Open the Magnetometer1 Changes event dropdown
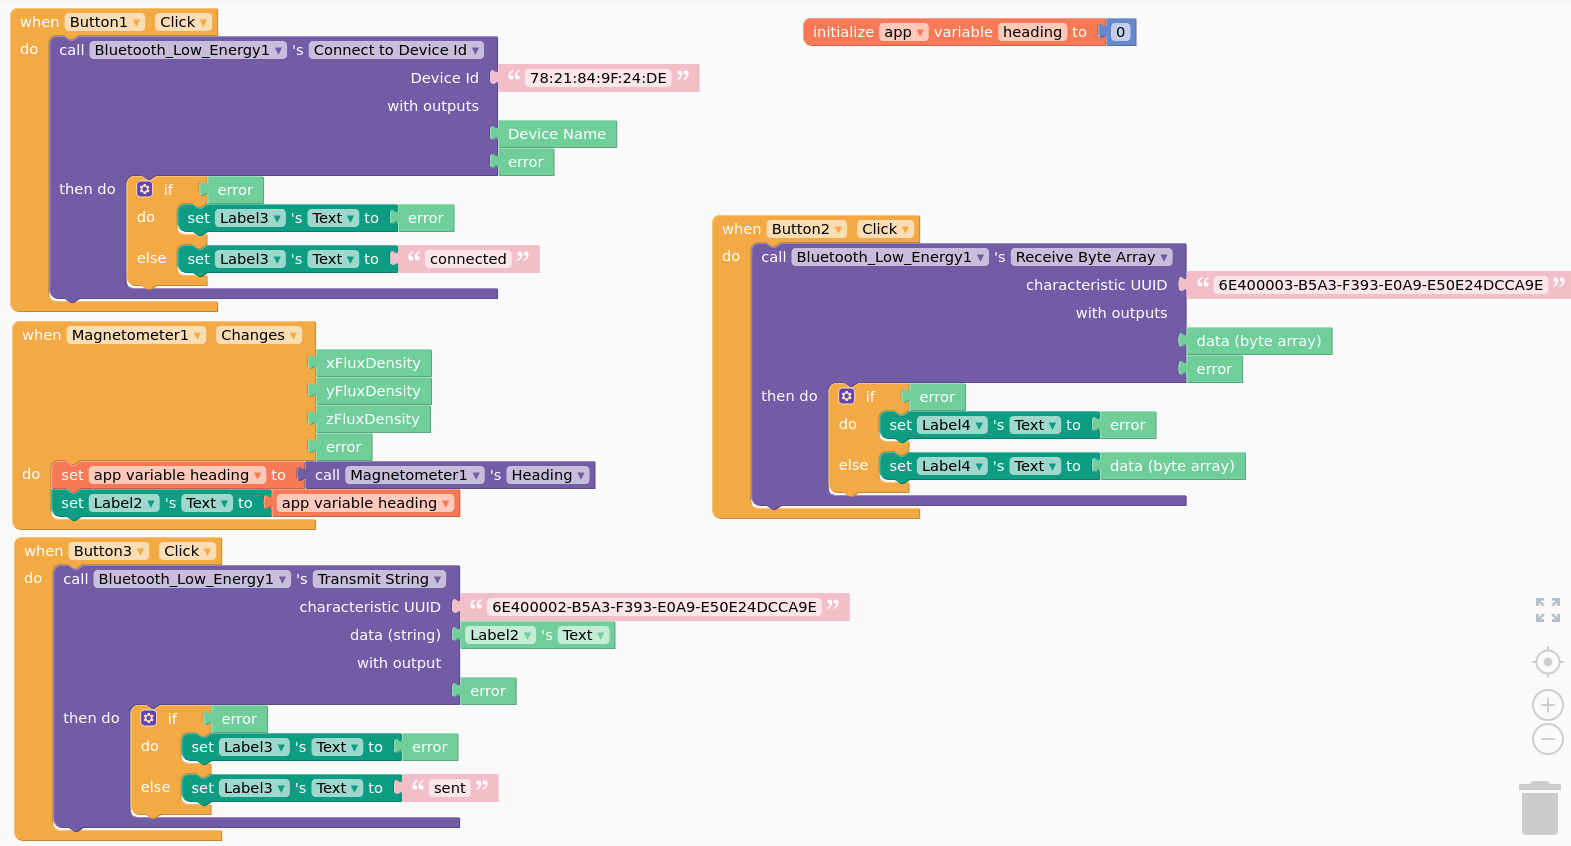 tap(294, 335)
